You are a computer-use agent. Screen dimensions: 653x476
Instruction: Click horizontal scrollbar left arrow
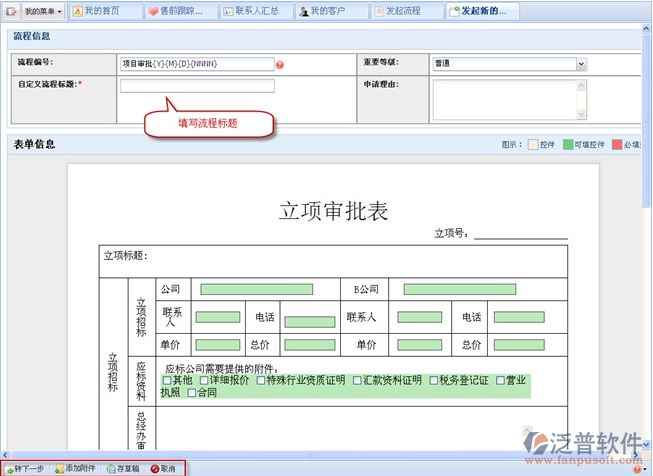(x=5, y=455)
